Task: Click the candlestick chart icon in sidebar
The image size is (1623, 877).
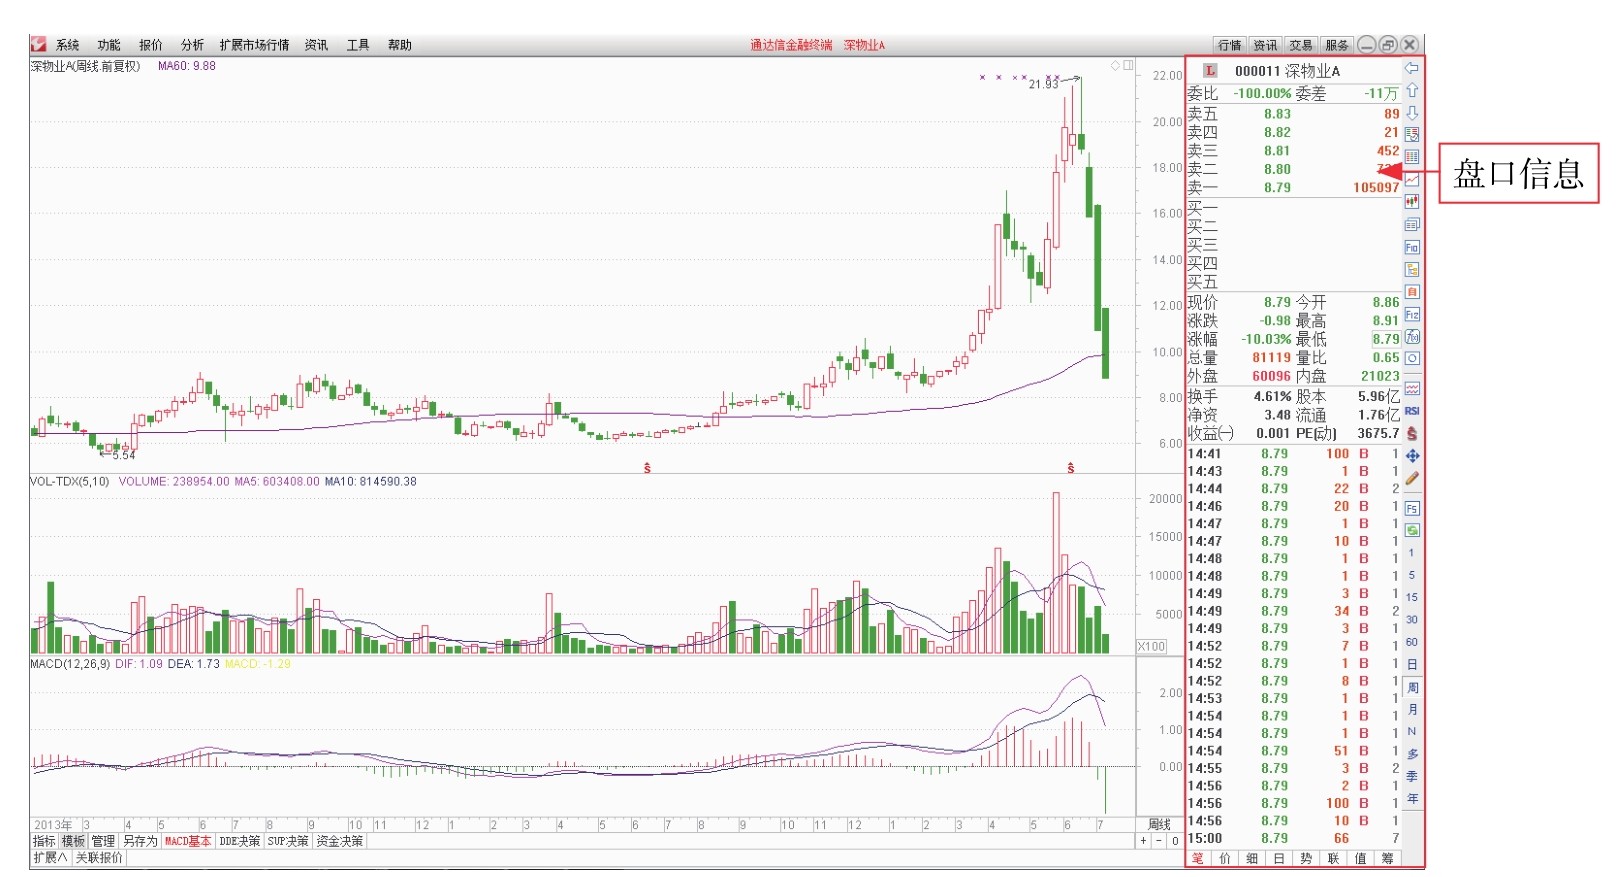Action: click(x=1411, y=201)
